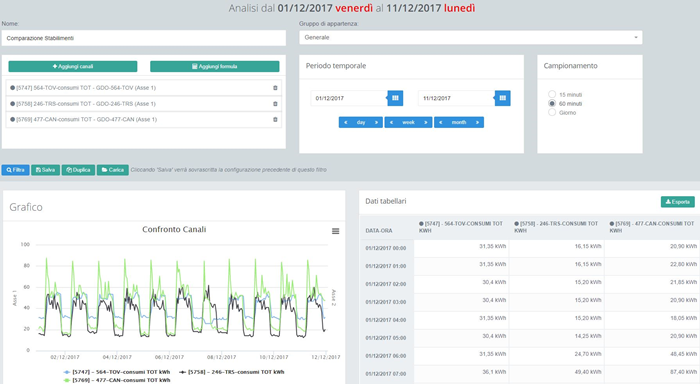Click the Nome input field
The width and height of the screenshot is (700, 384).
coord(143,38)
